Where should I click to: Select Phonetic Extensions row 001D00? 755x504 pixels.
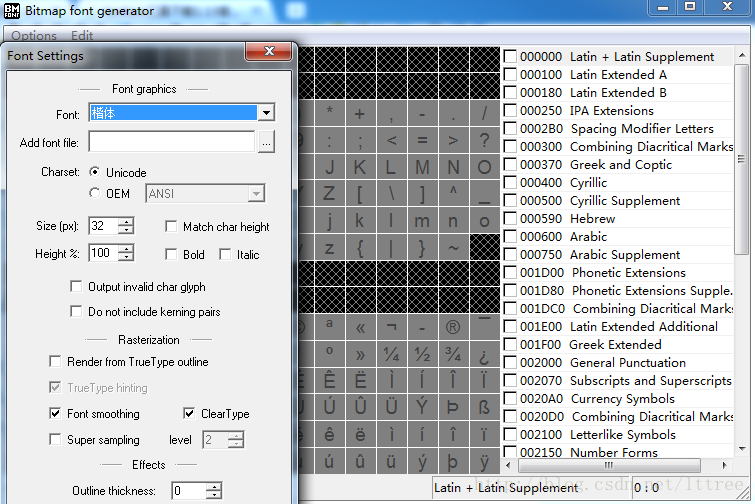coord(618,272)
